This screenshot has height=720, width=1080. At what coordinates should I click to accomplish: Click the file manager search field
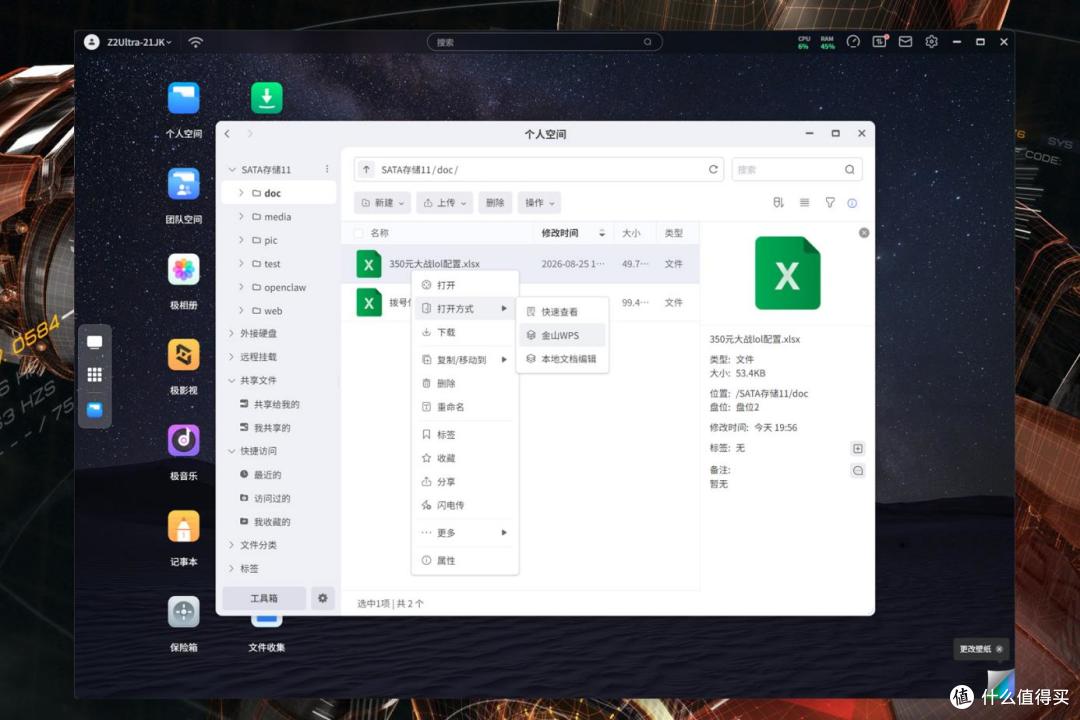coord(797,169)
